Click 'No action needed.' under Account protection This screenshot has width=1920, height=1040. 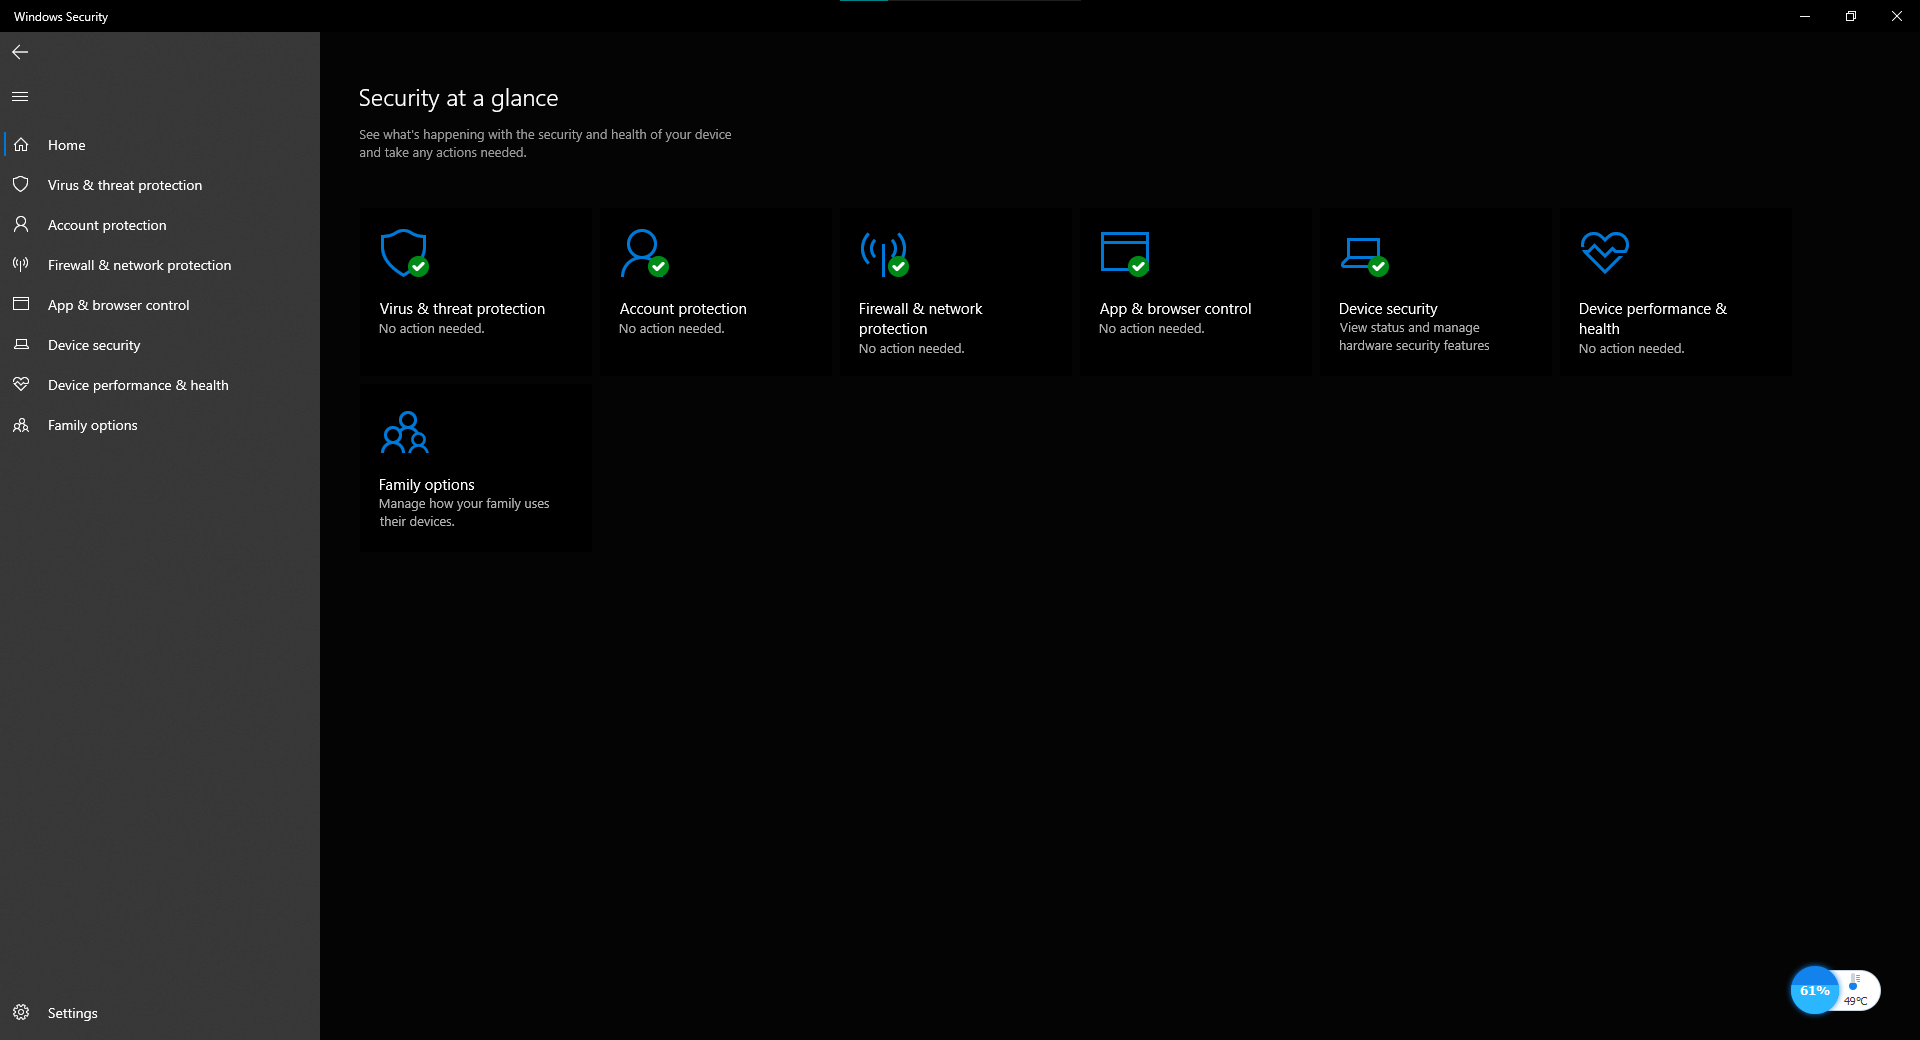(671, 329)
